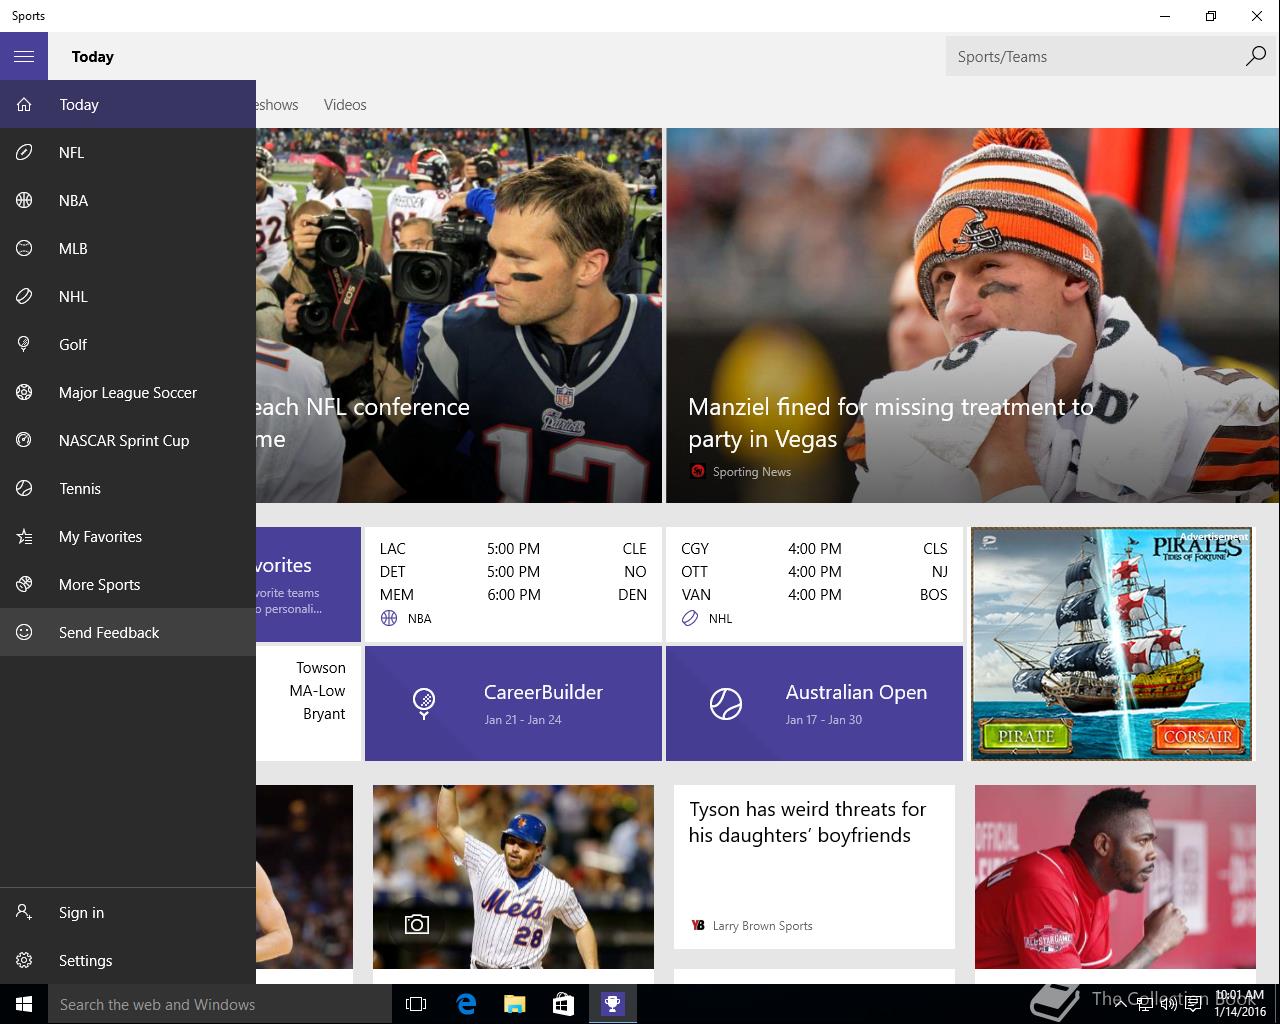The height and width of the screenshot is (1024, 1280).
Task: Click the My Favorites star icon
Action: tap(24, 536)
